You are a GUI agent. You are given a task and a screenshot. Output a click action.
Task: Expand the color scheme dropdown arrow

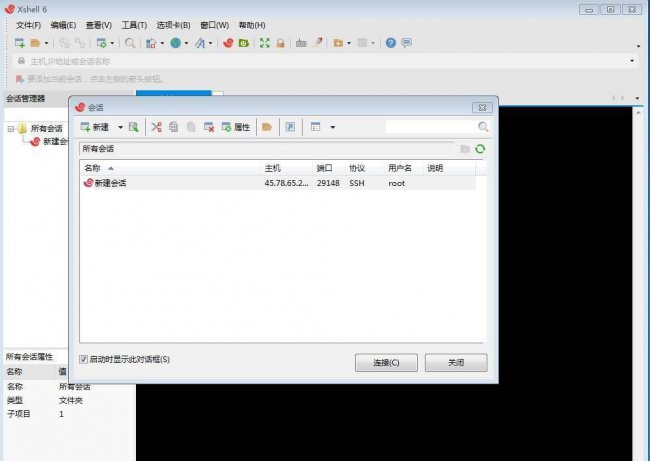(x=162, y=43)
